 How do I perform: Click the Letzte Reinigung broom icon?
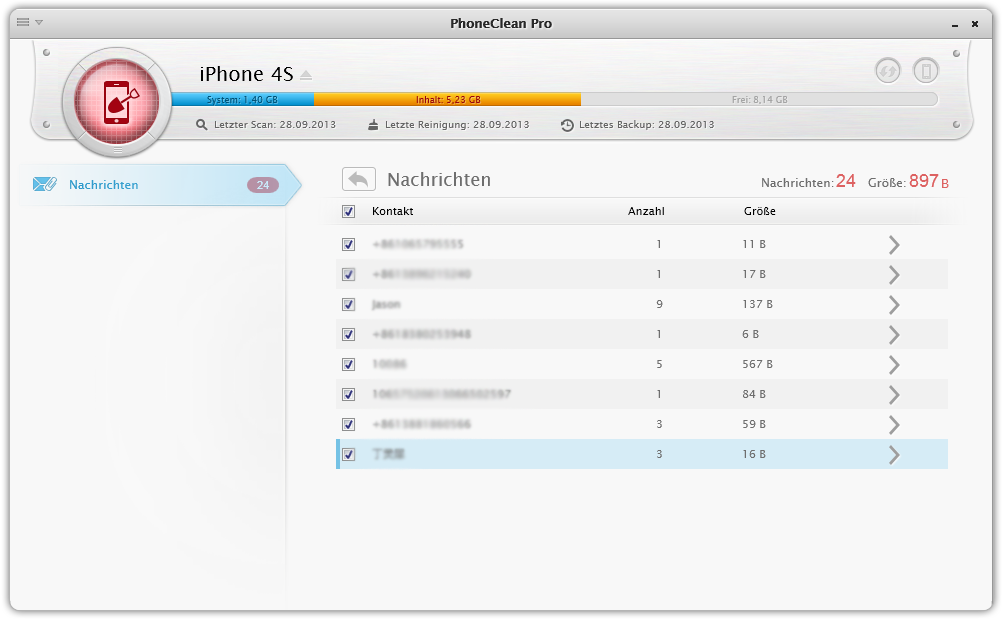[373, 125]
